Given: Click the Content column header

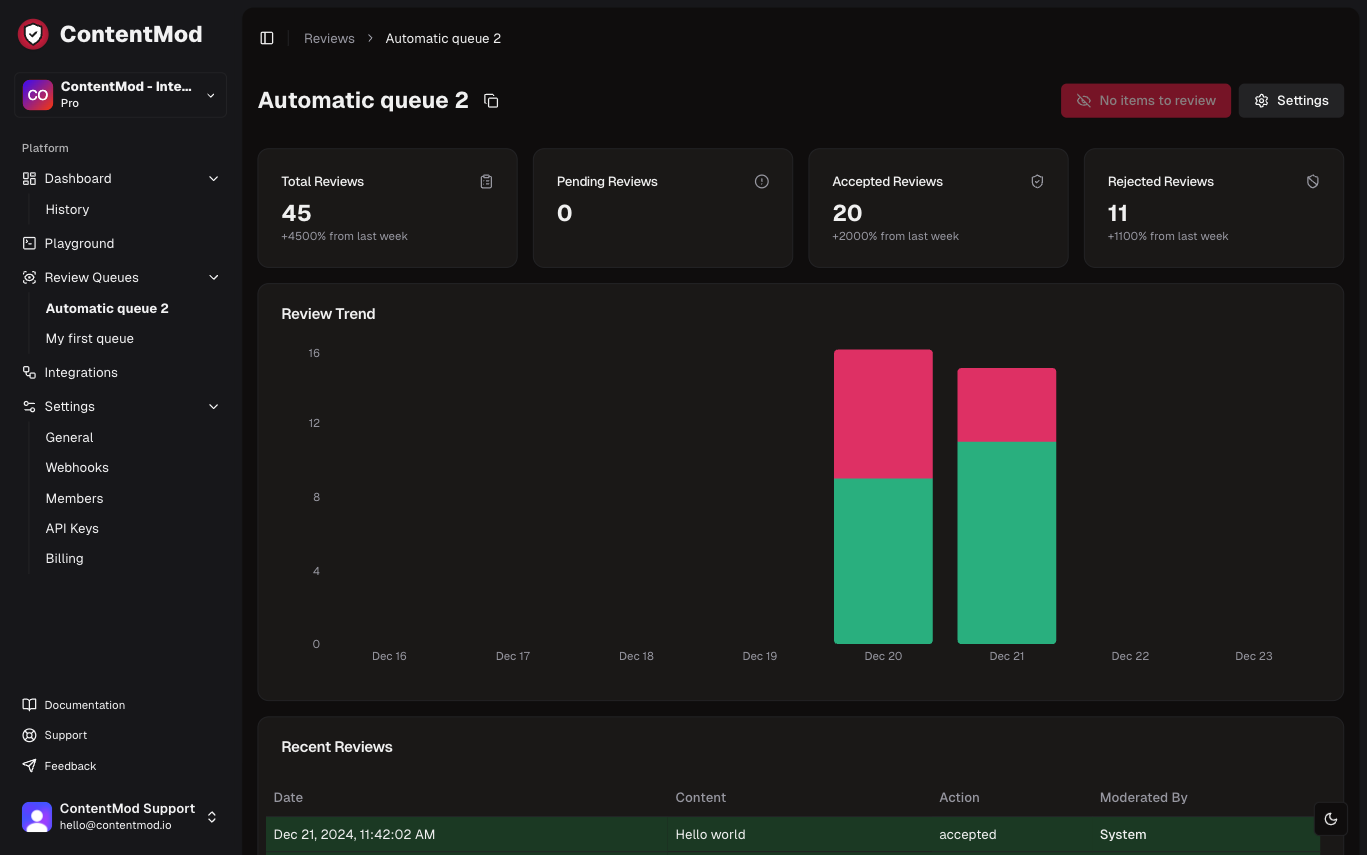Looking at the screenshot, I should pos(701,797).
